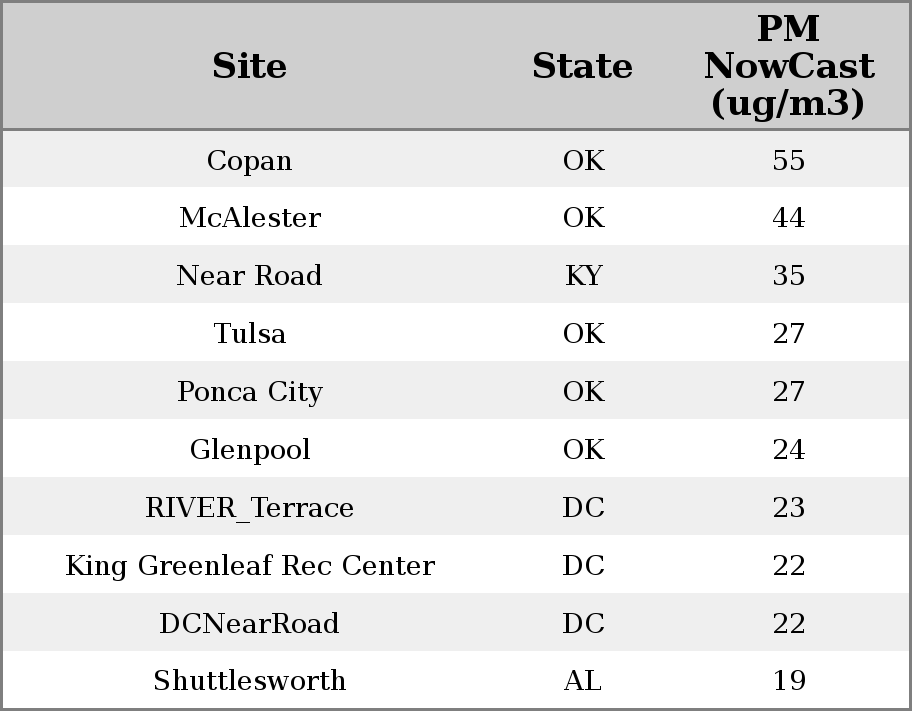912x711 pixels.
Task: Click the DCNearRoad site name
Action: [249, 624]
